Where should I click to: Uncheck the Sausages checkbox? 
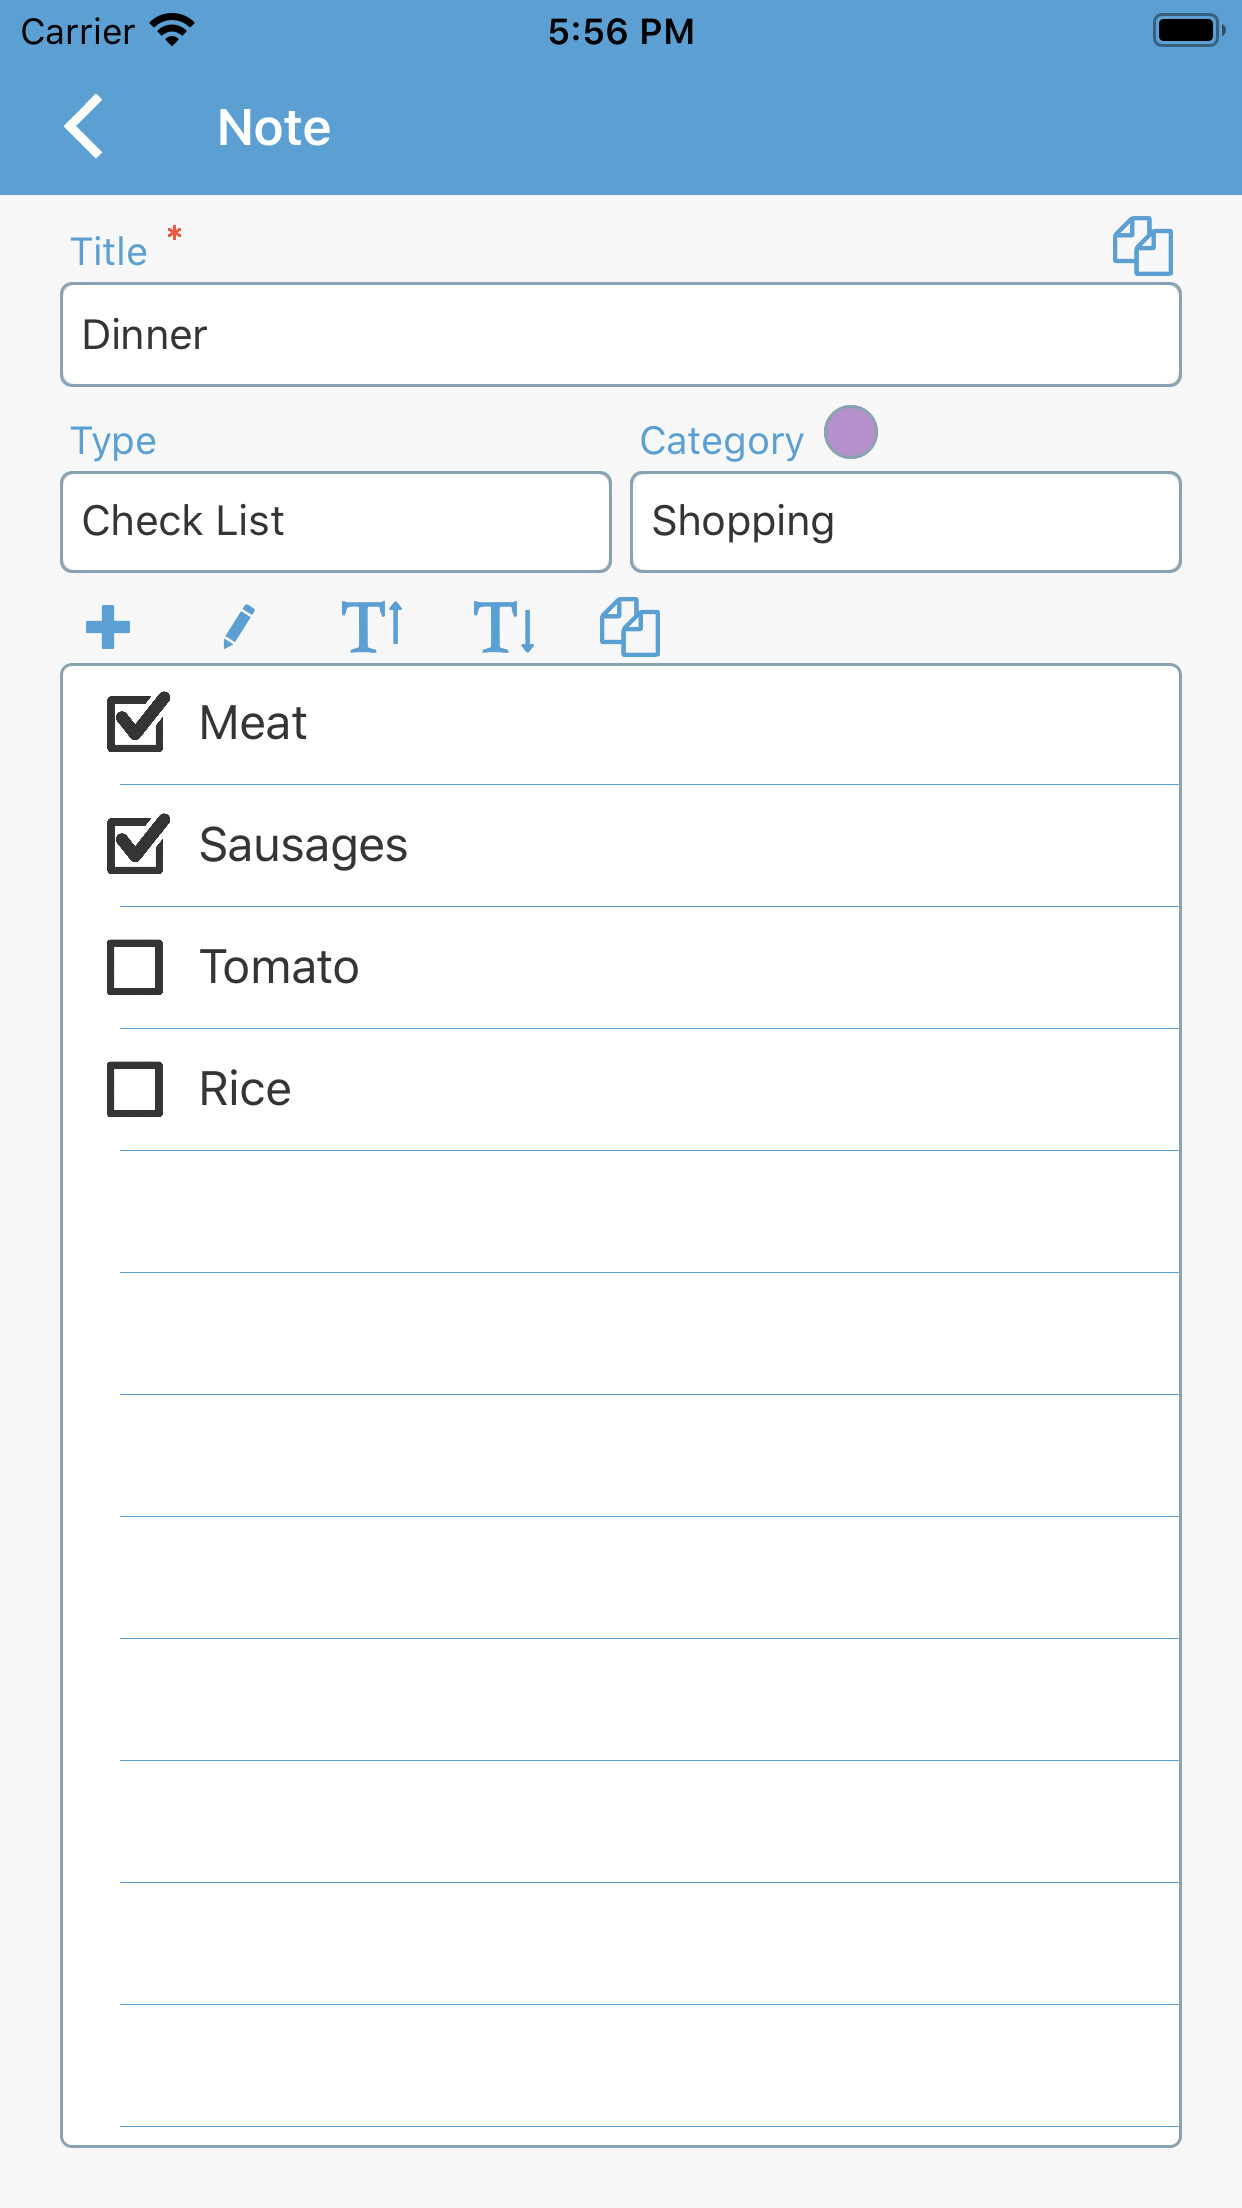[136, 845]
